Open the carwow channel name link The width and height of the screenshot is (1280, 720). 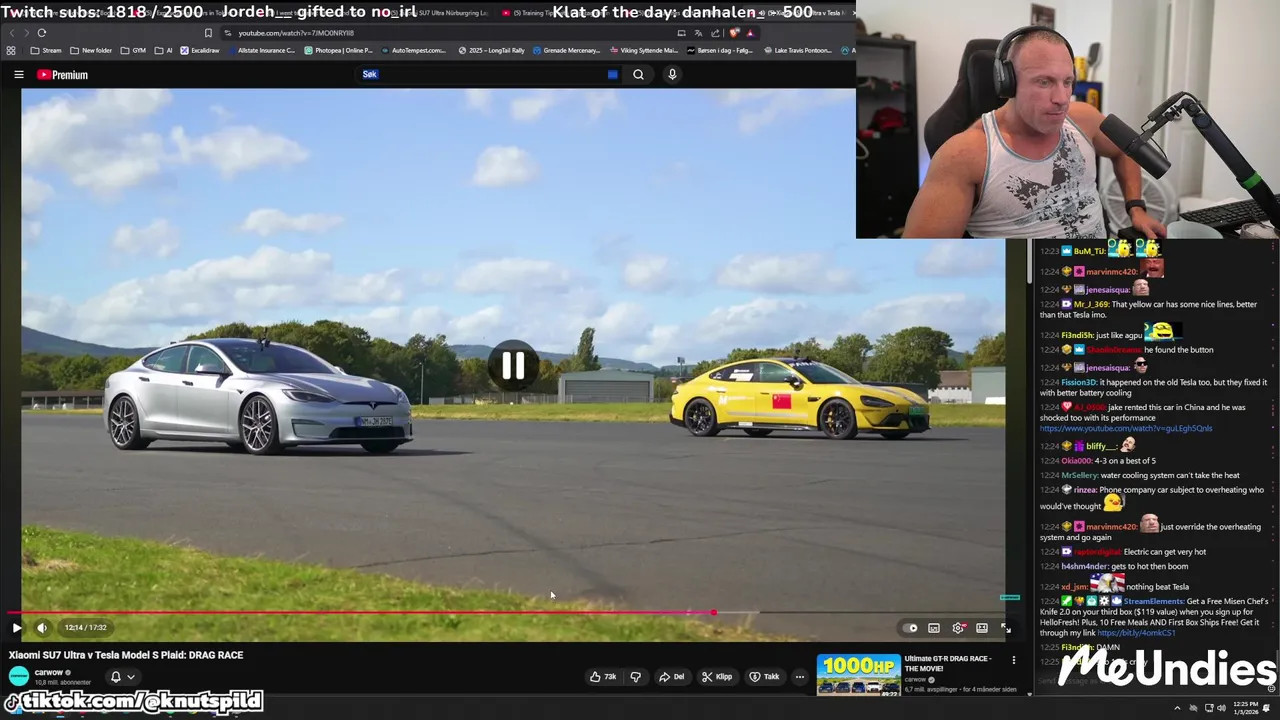click(49, 673)
